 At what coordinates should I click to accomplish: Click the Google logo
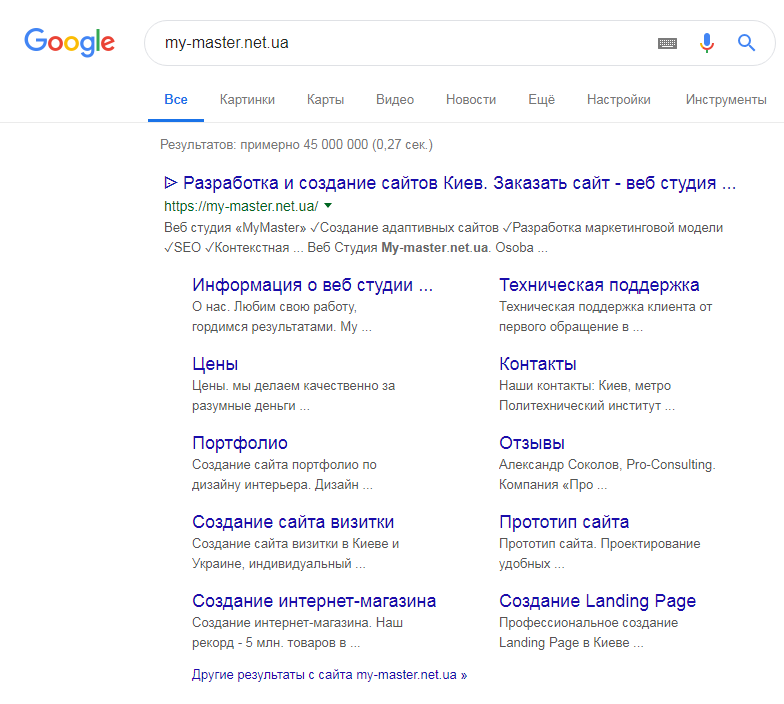pos(70,42)
